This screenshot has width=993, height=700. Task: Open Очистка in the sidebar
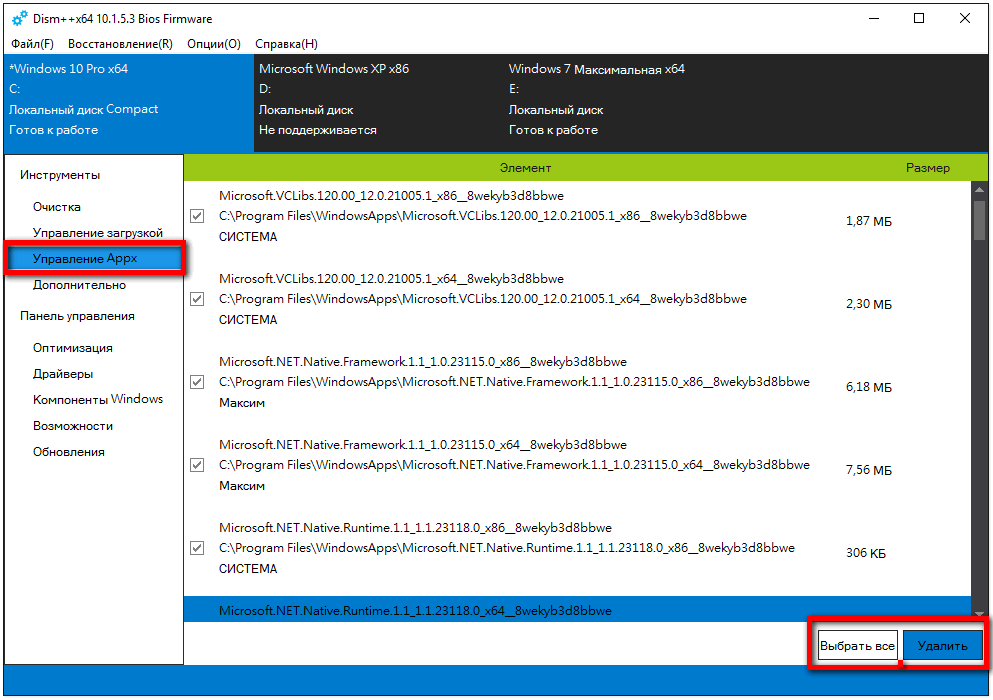click(57, 207)
